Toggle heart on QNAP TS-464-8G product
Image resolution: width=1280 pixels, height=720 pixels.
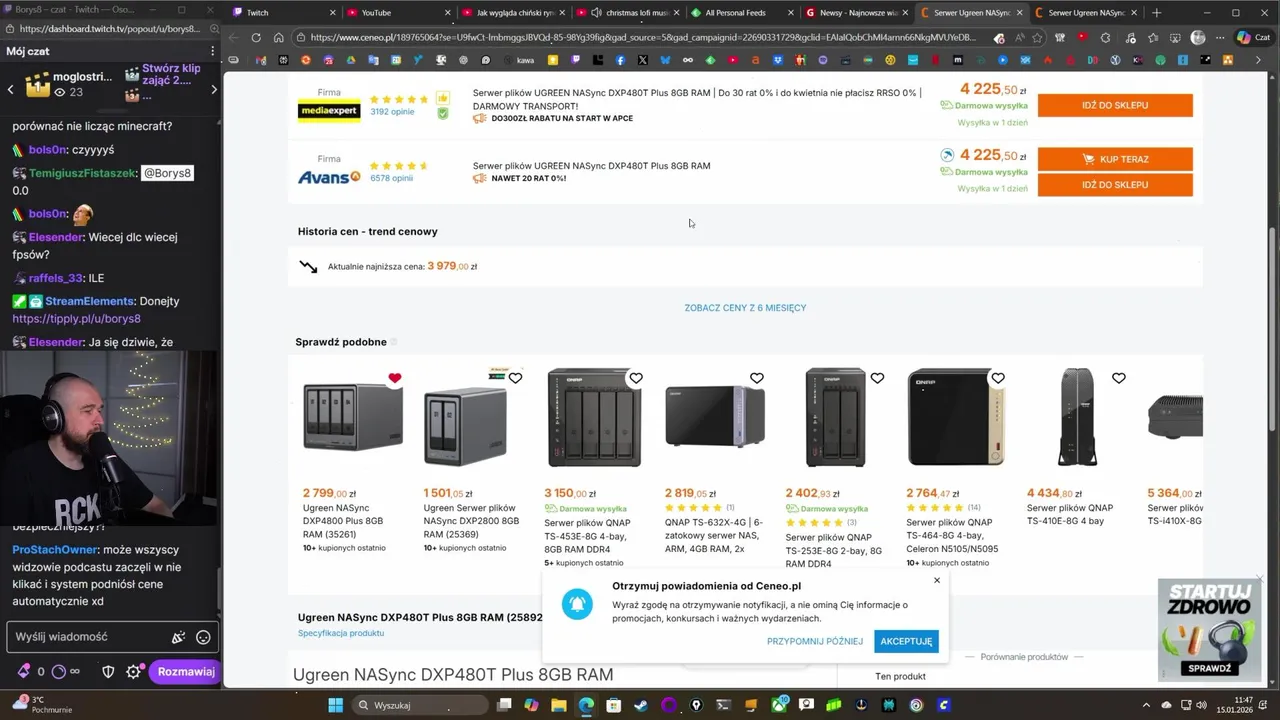(x=998, y=378)
